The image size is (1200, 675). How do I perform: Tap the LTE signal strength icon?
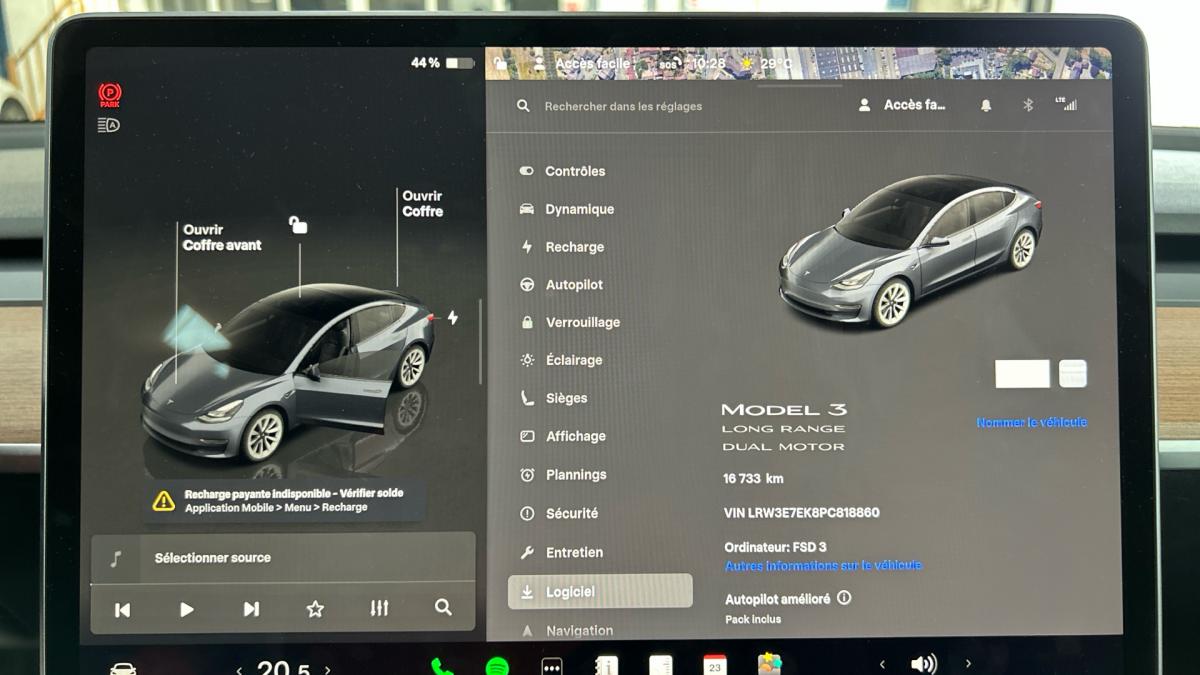click(x=1066, y=103)
